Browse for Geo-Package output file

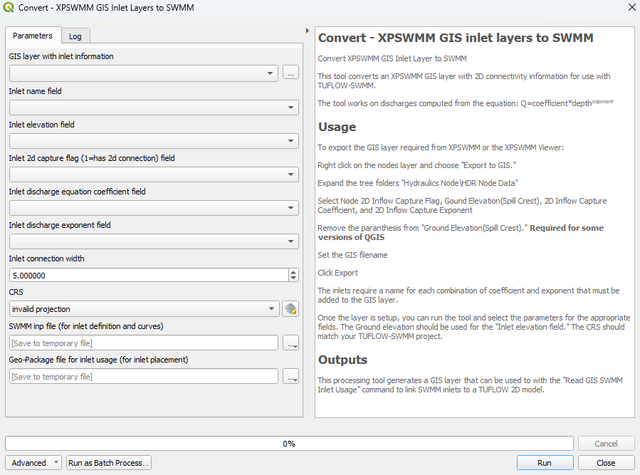point(291,377)
